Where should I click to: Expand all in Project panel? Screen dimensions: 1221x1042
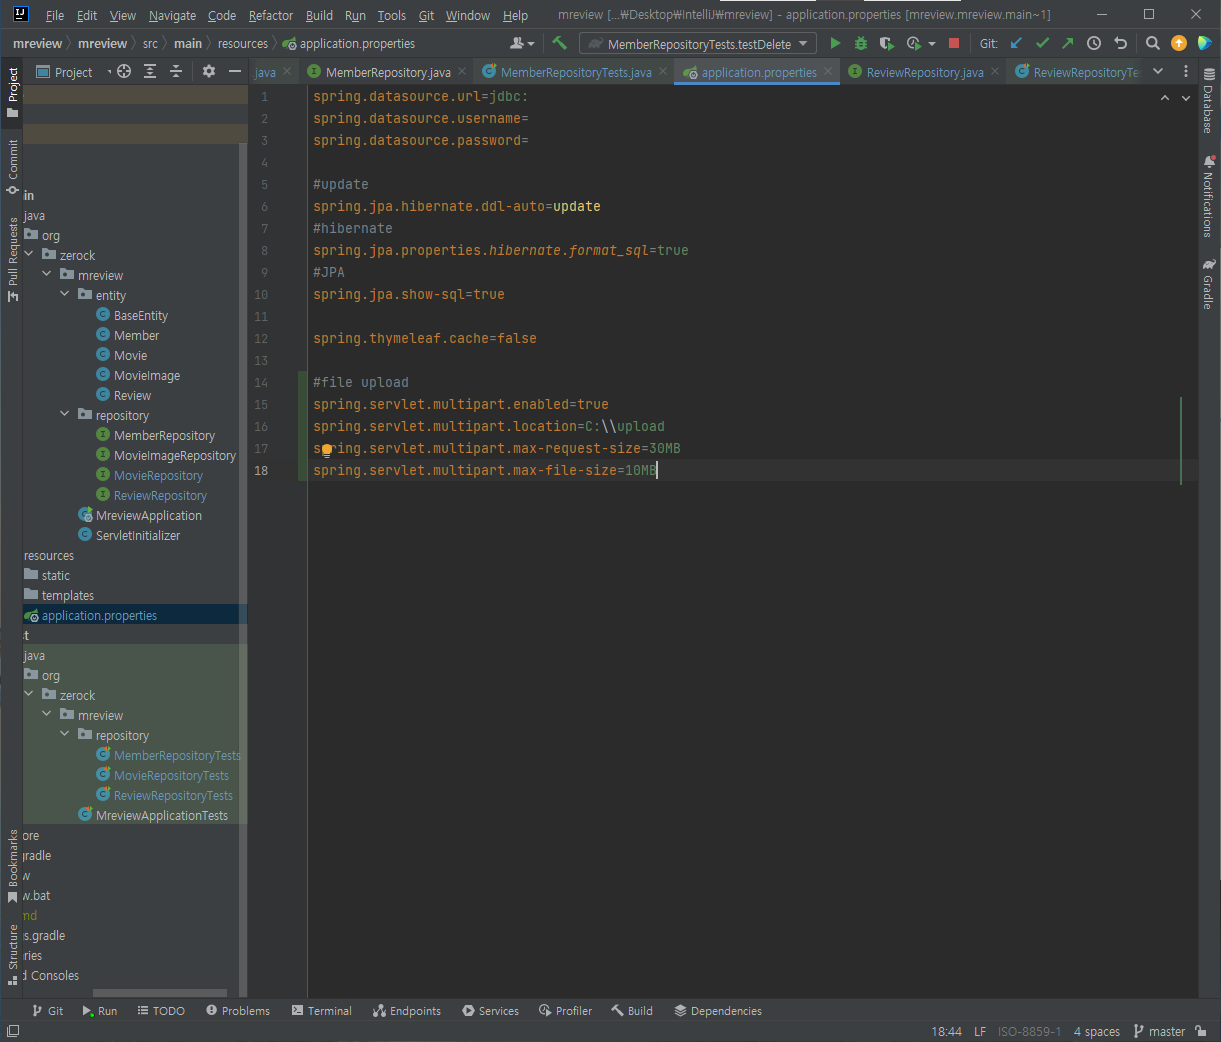coord(150,71)
